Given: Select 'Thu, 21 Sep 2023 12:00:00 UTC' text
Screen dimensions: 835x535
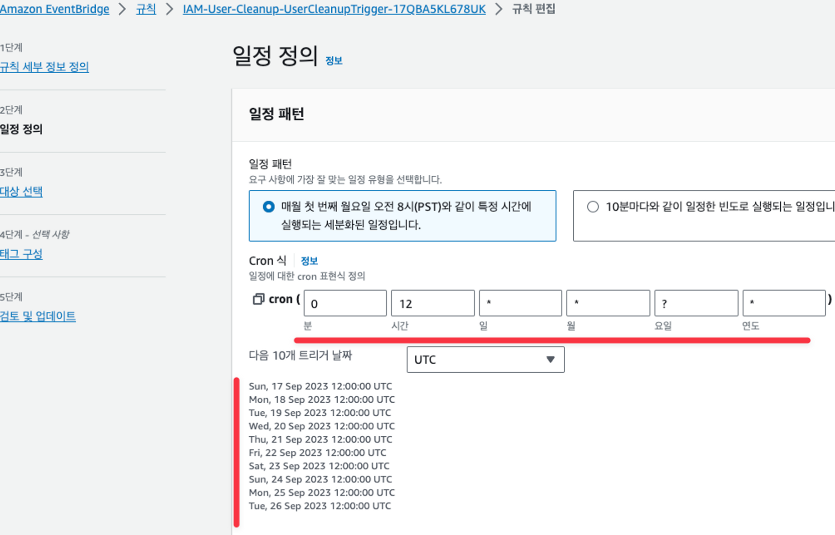Looking at the screenshot, I should (321, 440).
